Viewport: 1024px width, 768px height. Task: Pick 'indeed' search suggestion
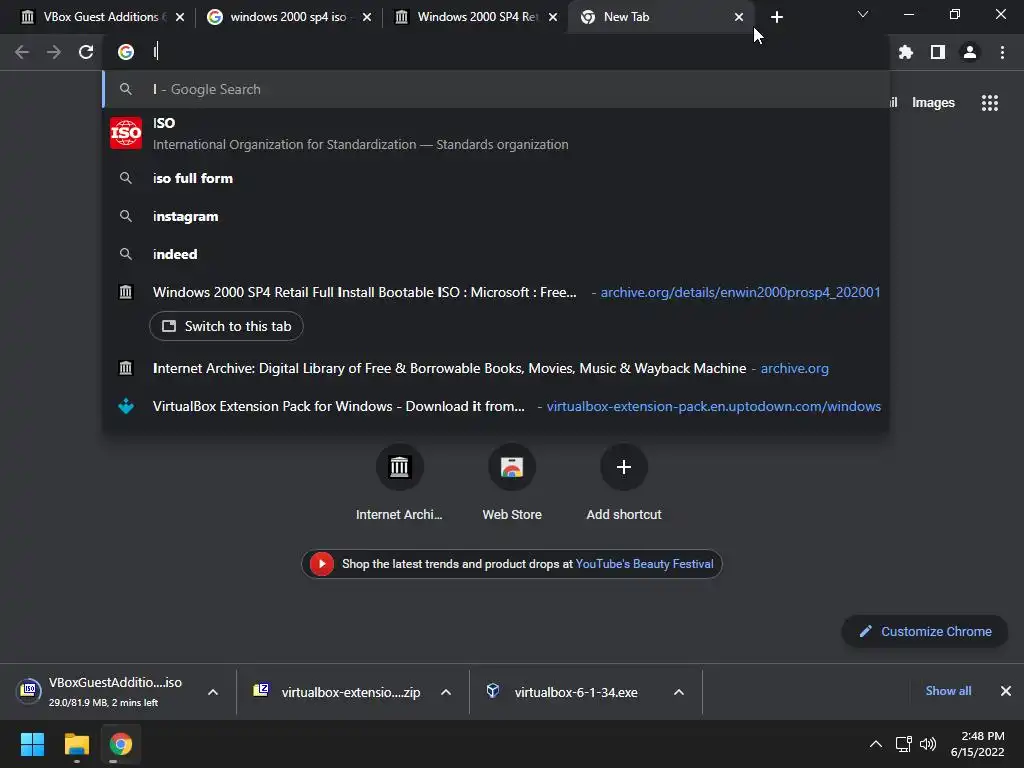pos(496,254)
